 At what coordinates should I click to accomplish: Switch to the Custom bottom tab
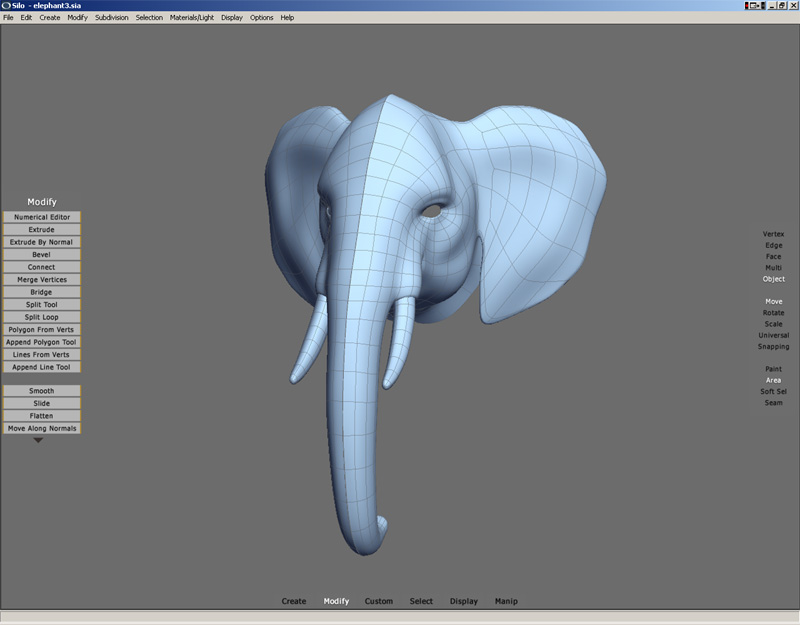point(379,601)
